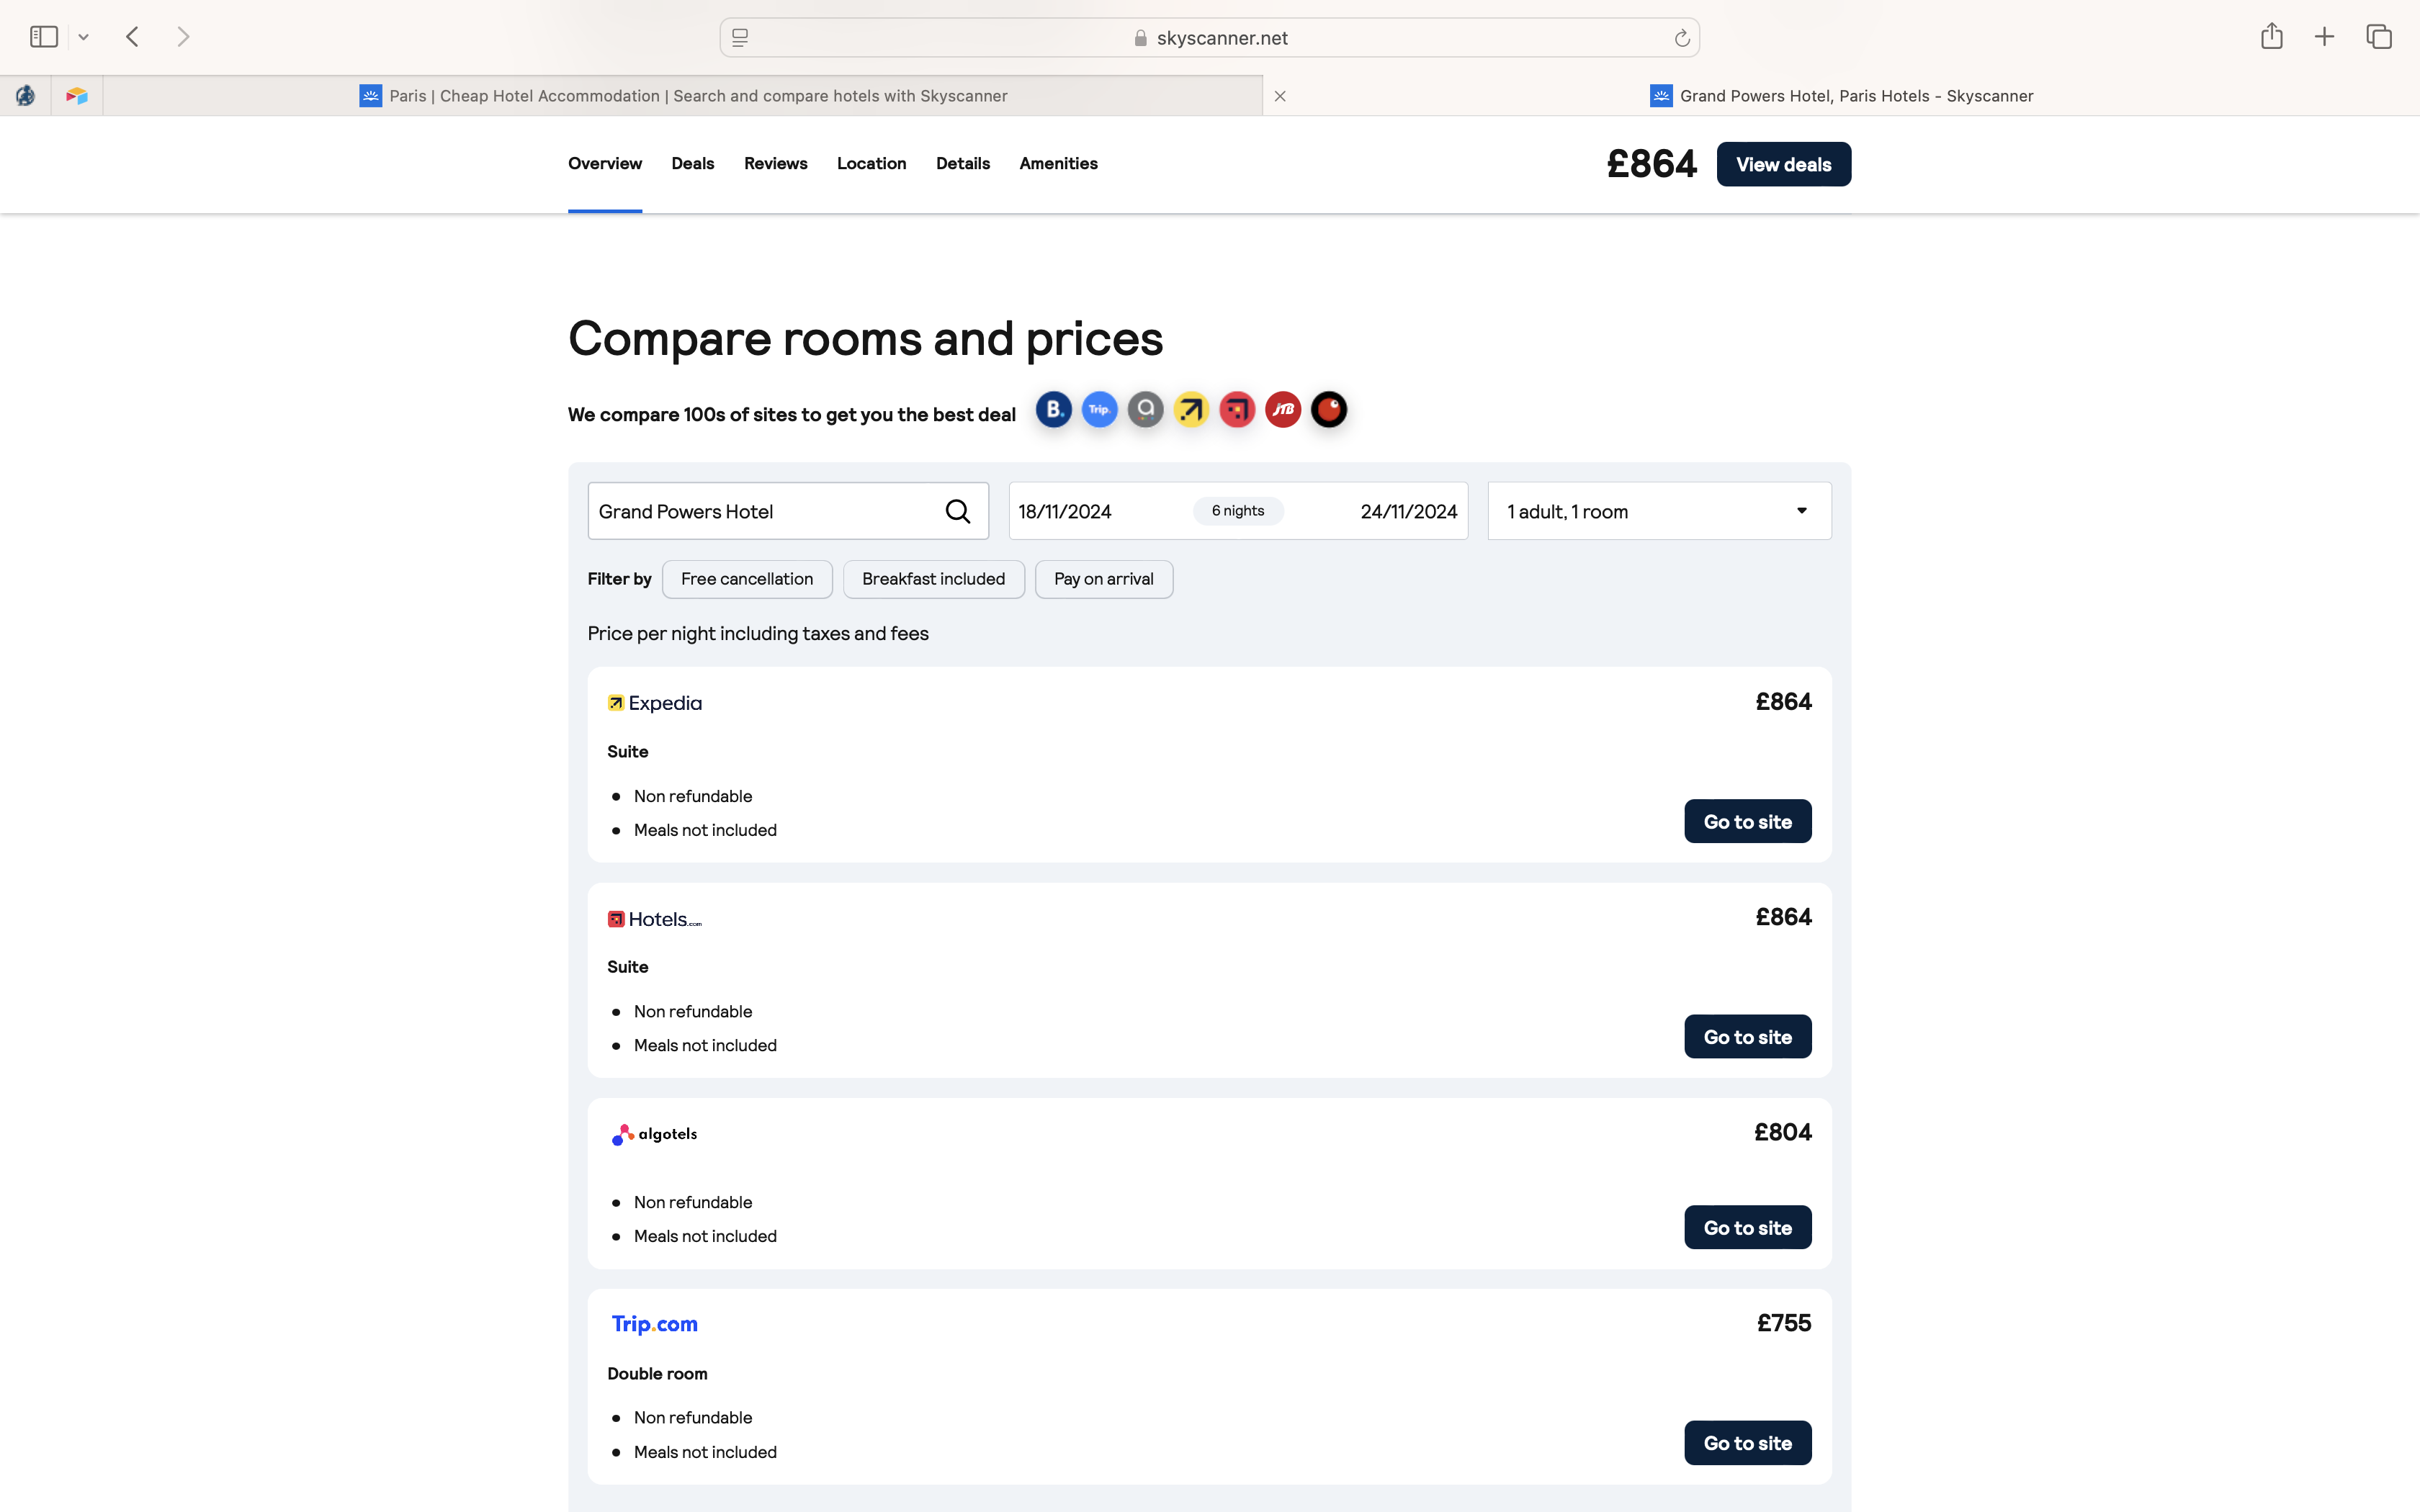Screen dimensions: 2420x1512
Task: Open a new tab with plus icon
Action: tap(2324, 37)
